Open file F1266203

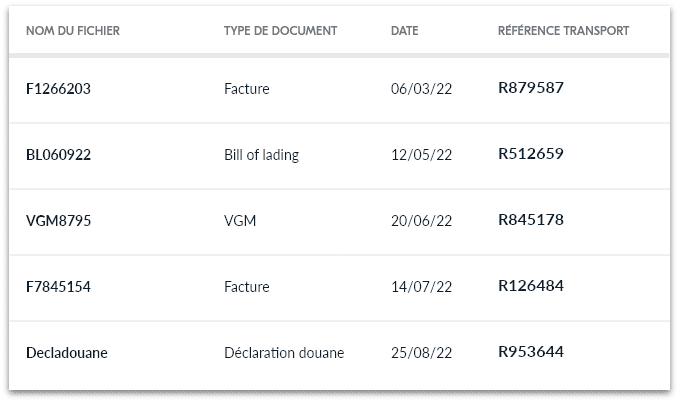(58, 89)
